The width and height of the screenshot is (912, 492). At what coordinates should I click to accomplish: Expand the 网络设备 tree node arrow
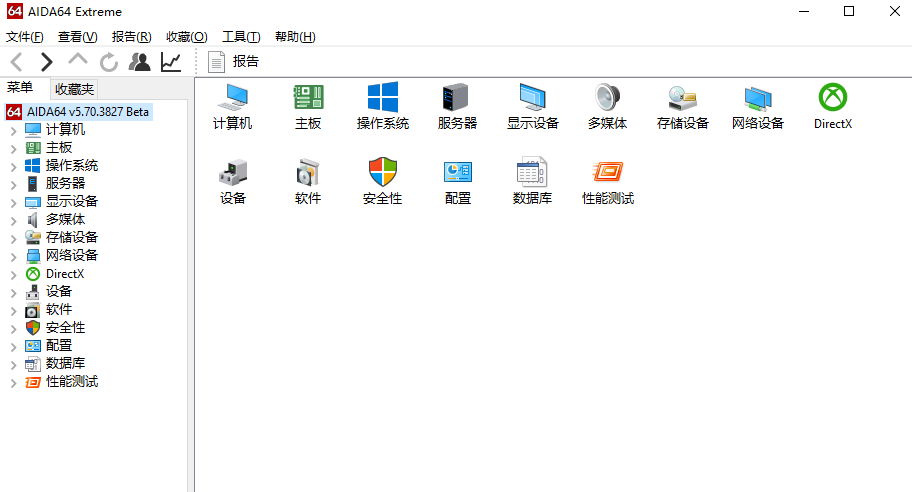(13, 256)
